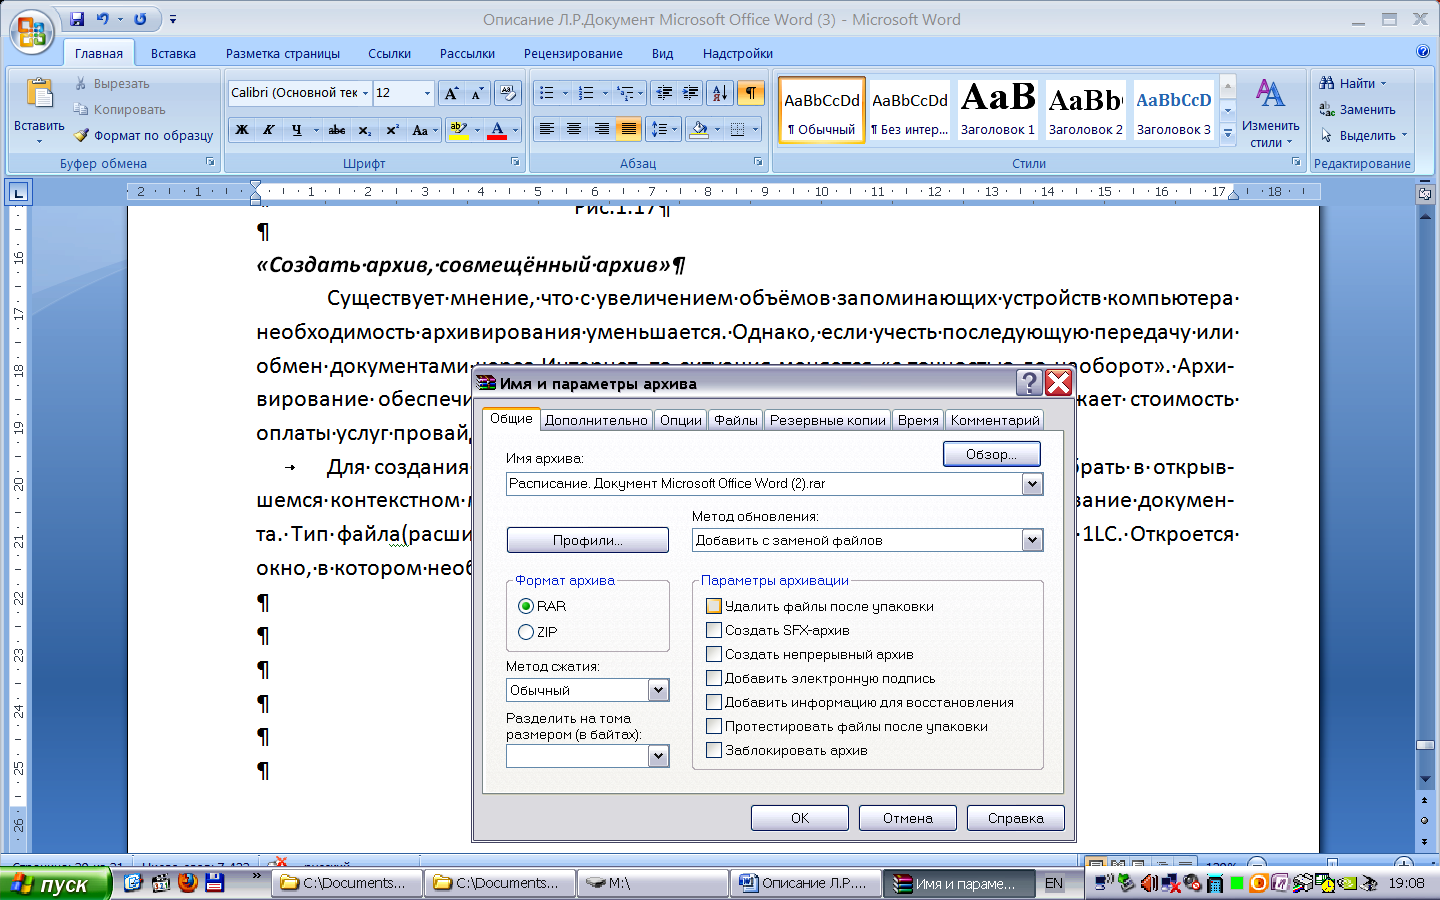Enable 'Удалить файлы после упаковки' checkbox

(x=714, y=606)
